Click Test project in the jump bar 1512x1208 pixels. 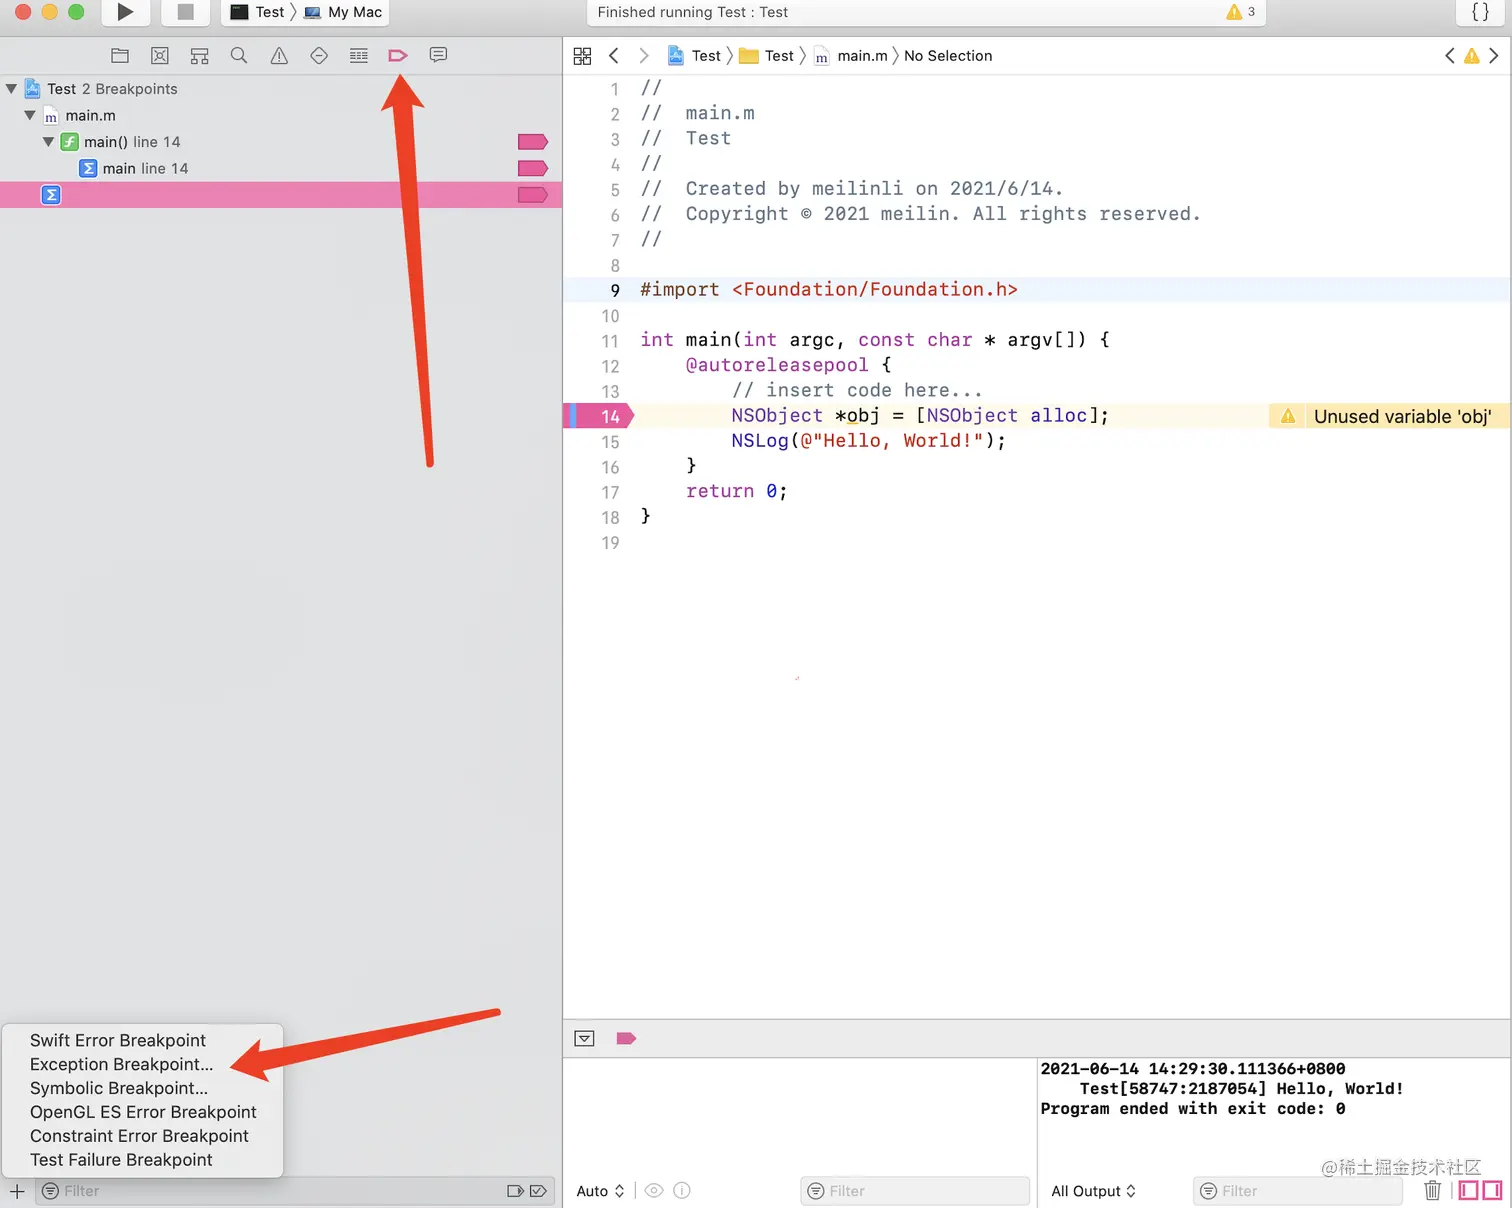[694, 56]
